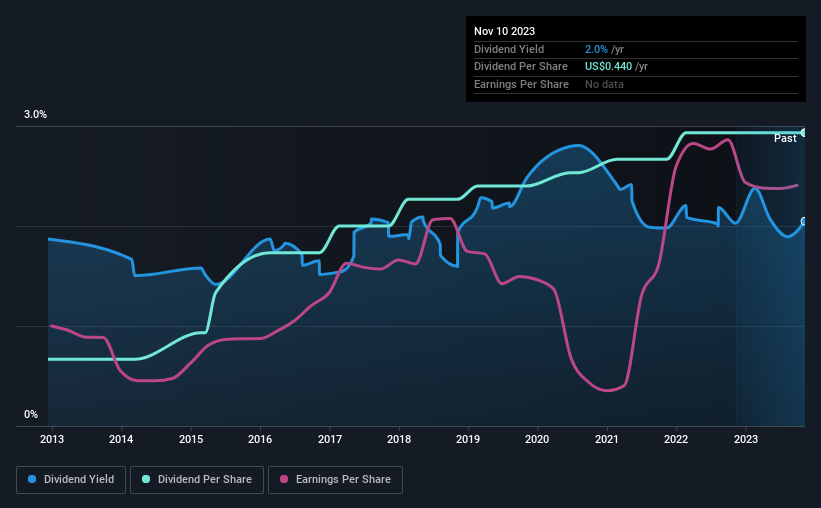
Task: Click the 2014 x-axis label
Action: tap(121, 439)
